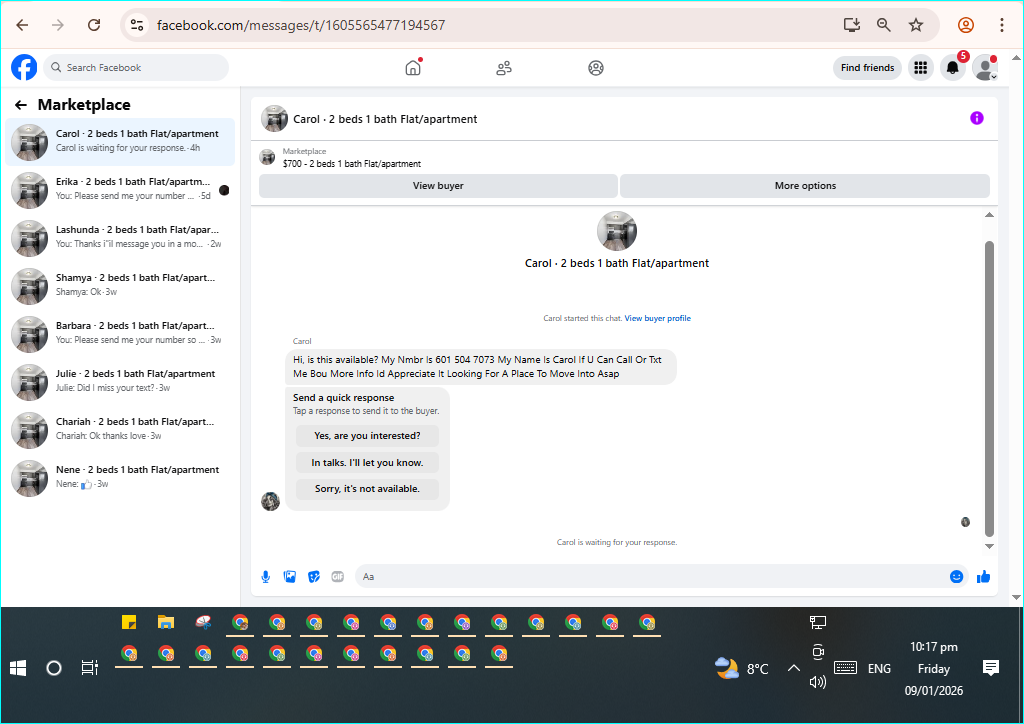
Task: Click the address bar URL
Action: (x=301, y=25)
